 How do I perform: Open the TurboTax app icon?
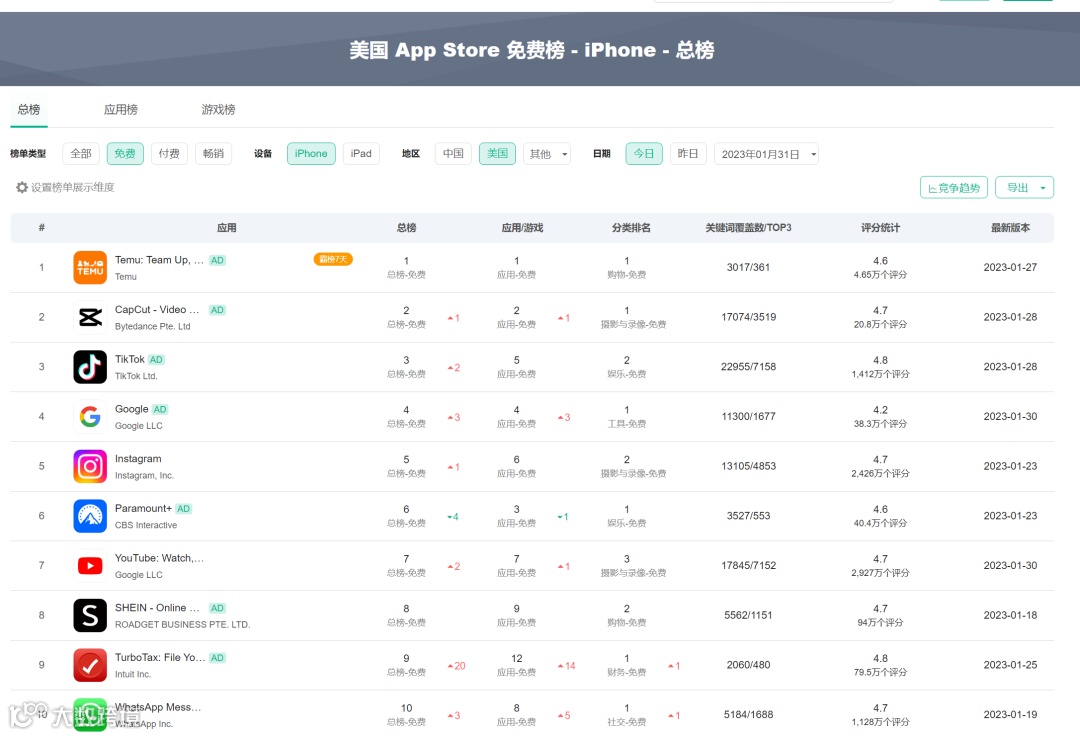coord(90,665)
